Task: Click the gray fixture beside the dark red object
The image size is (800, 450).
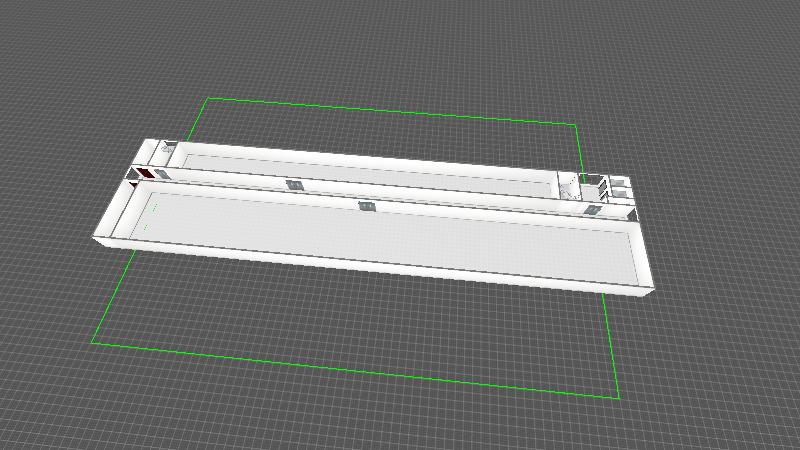Action: coord(161,176)
